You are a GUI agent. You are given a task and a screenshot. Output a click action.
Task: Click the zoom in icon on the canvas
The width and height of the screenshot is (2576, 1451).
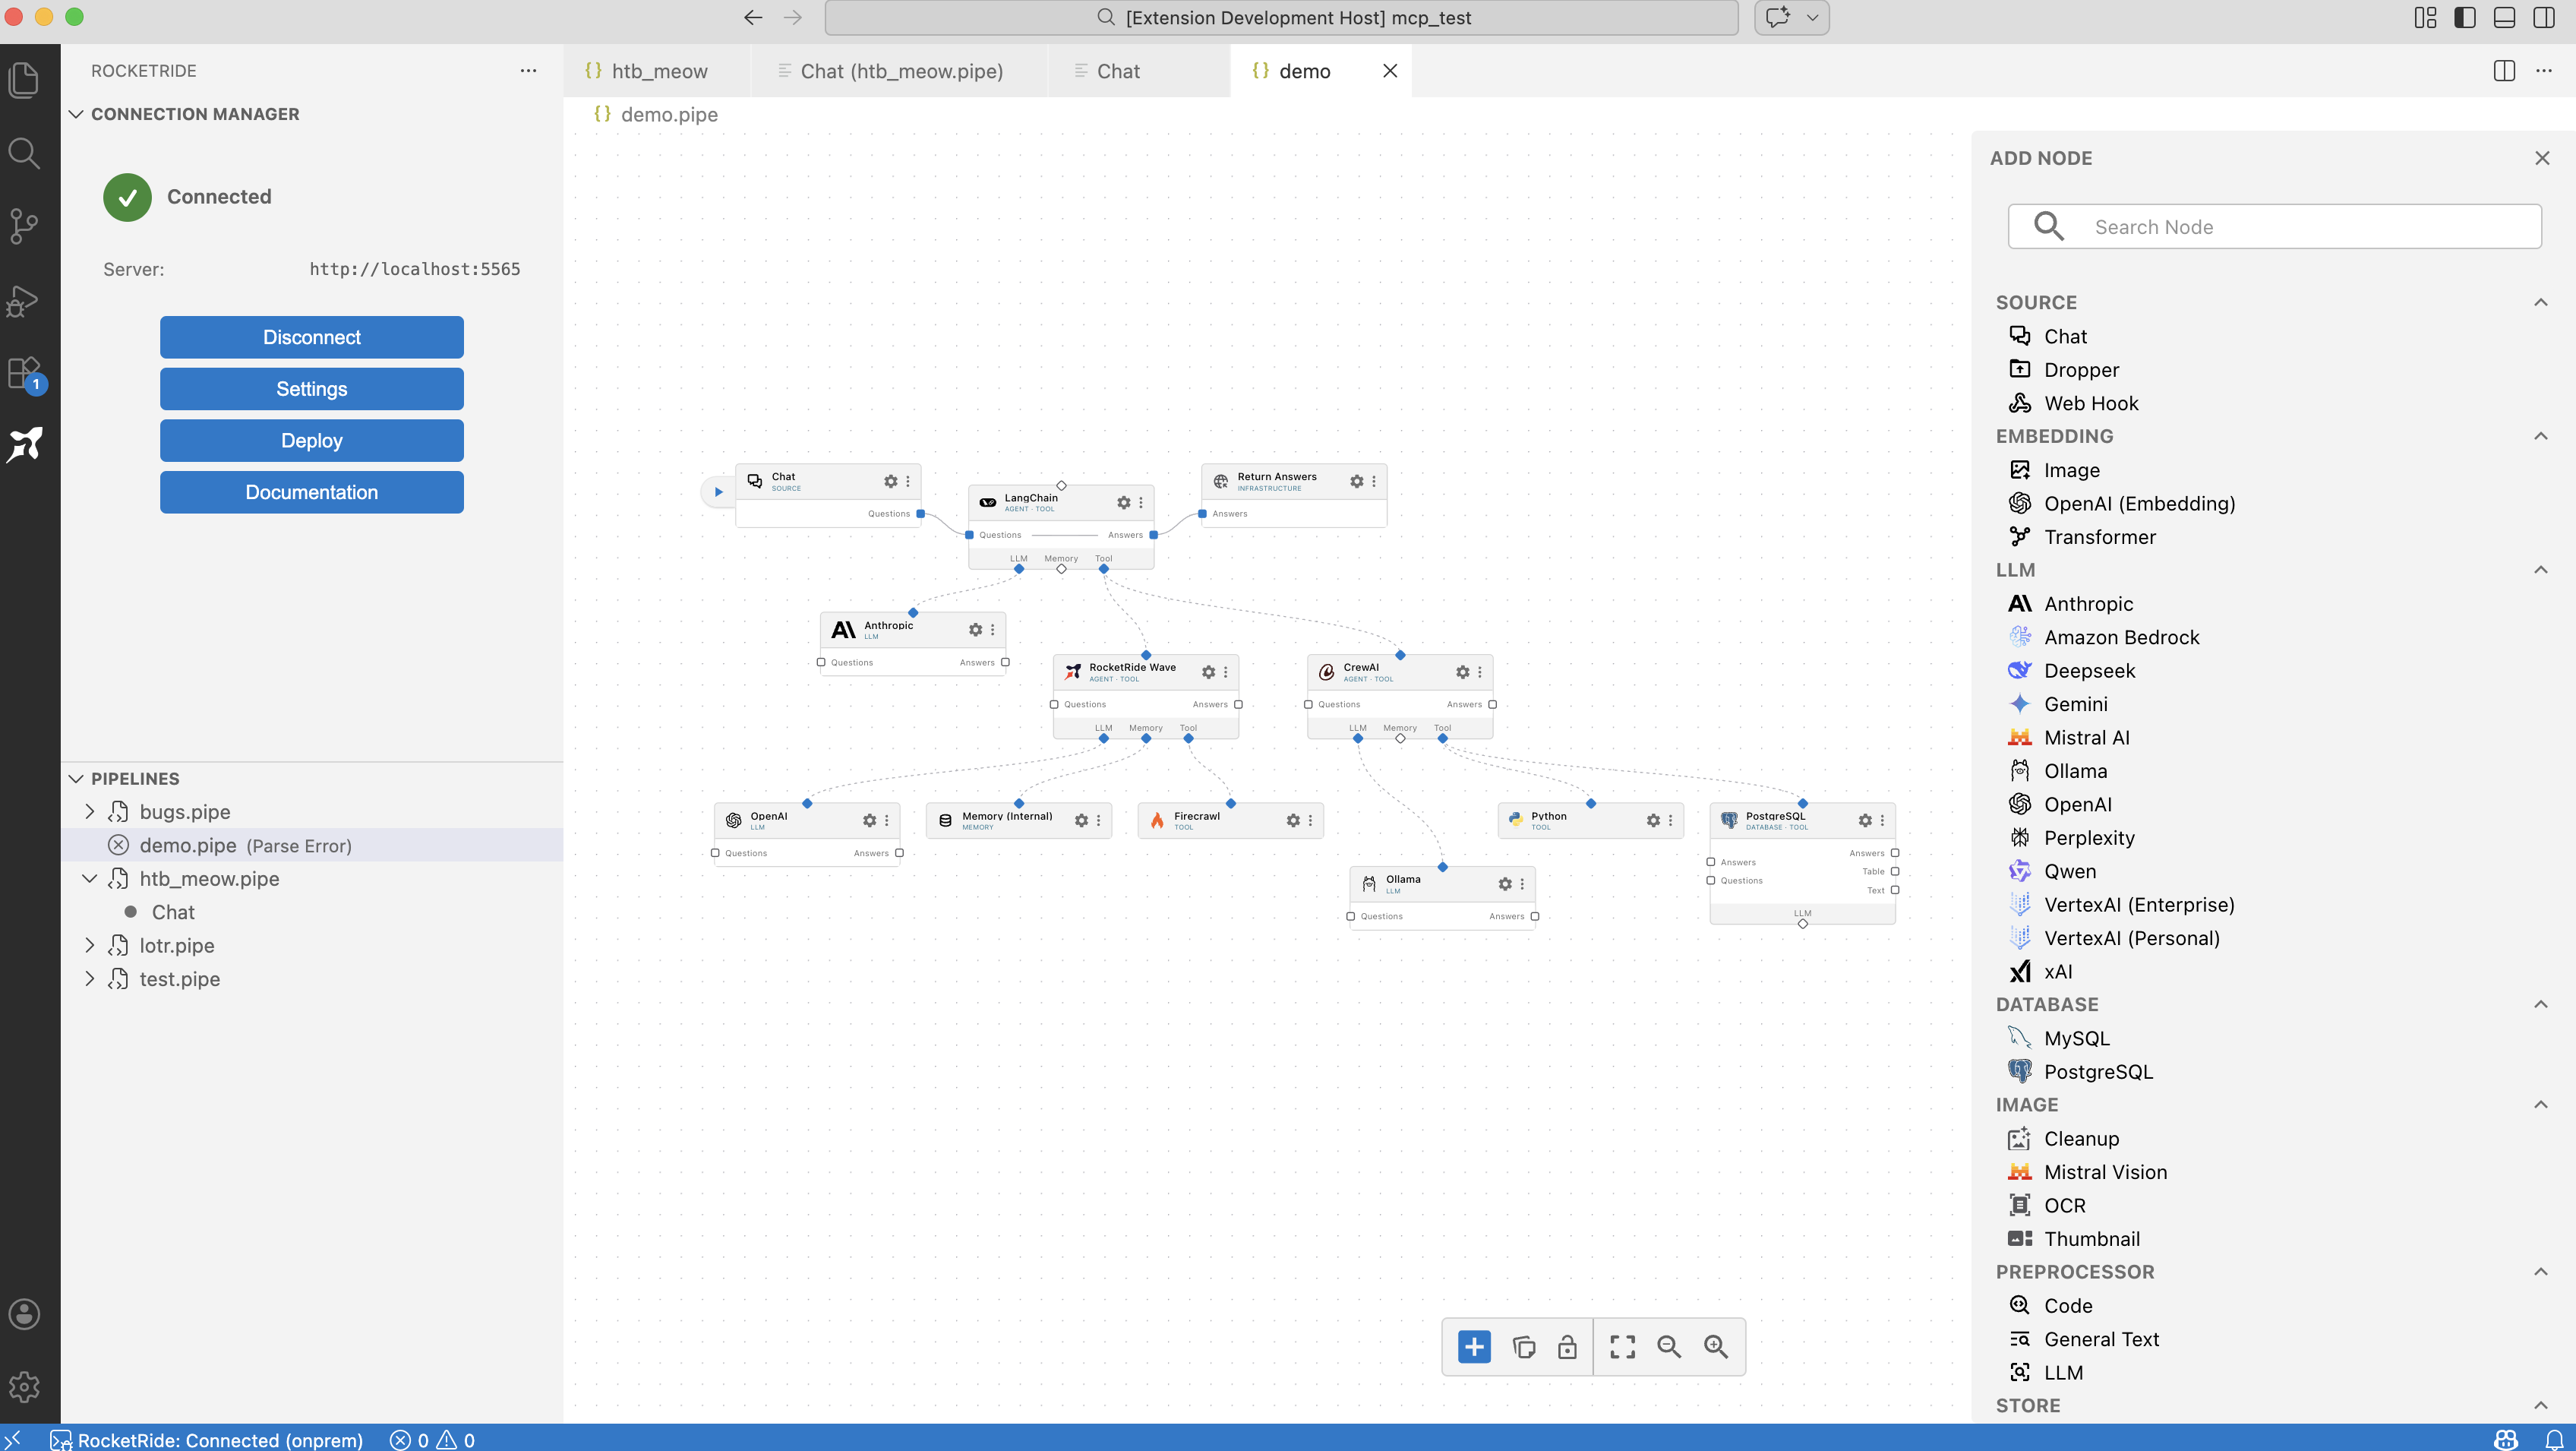click(1716, 1346)
